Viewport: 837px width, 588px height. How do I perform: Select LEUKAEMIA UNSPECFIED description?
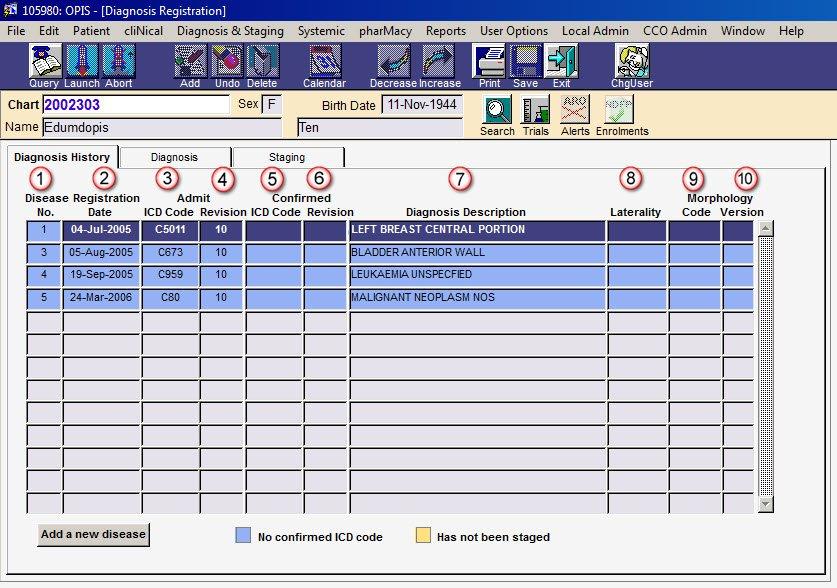click(478, 275)
